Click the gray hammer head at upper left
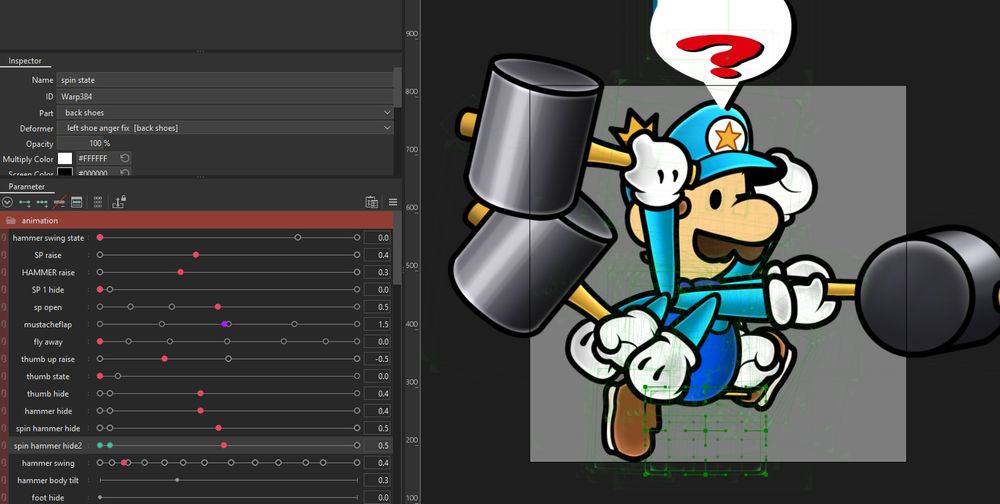 point(533,135)
